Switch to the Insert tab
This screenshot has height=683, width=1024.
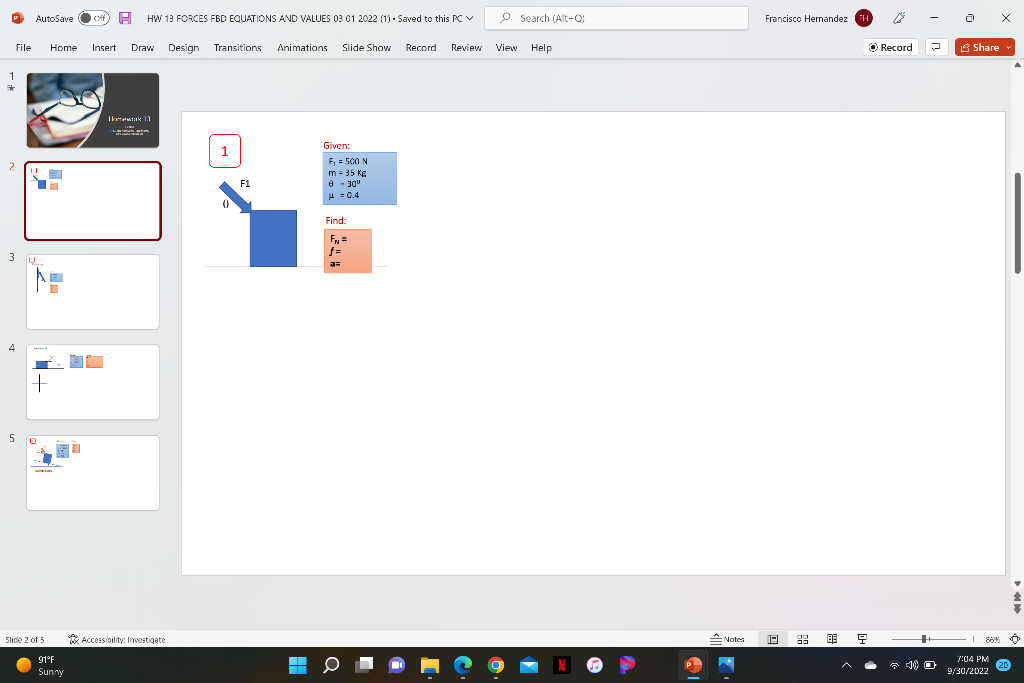[104, 48]
